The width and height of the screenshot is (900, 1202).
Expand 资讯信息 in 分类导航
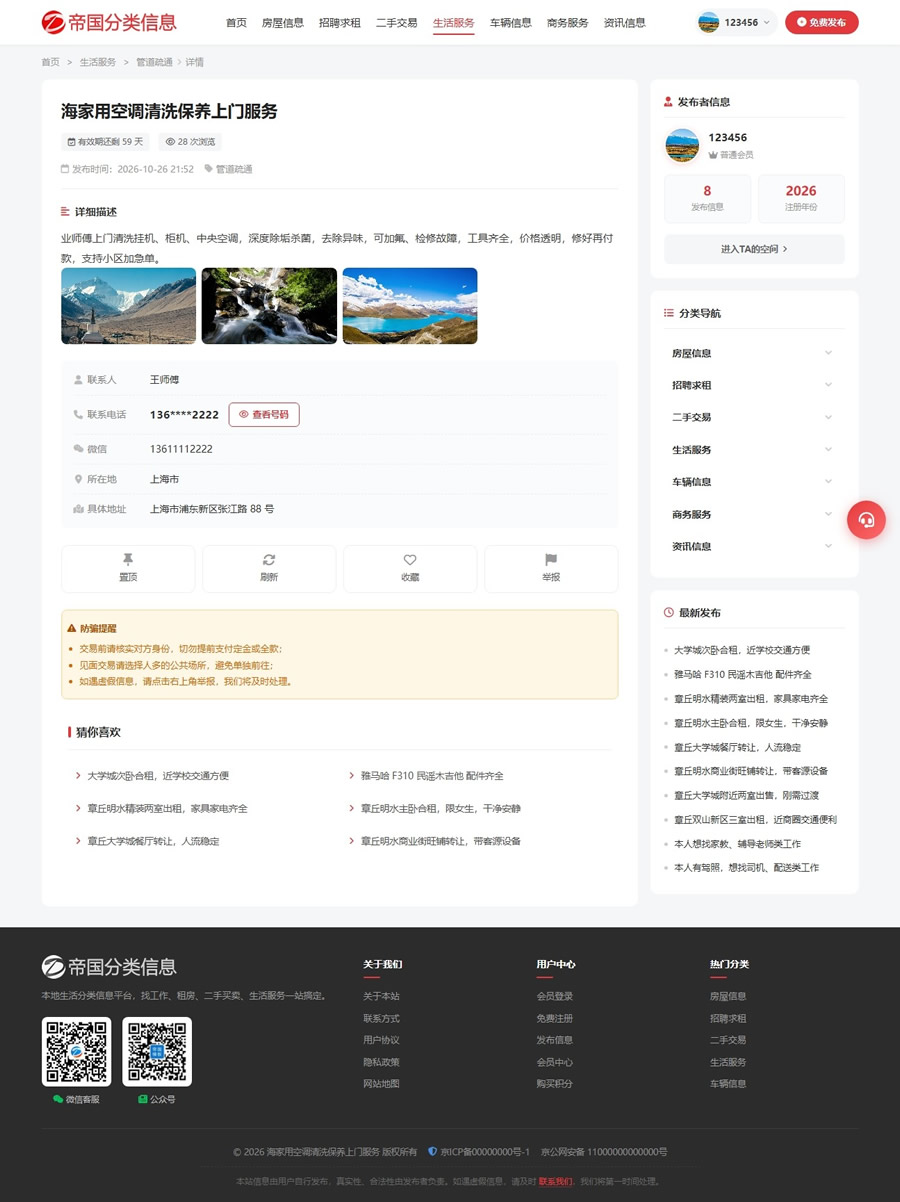coord(752,546)
